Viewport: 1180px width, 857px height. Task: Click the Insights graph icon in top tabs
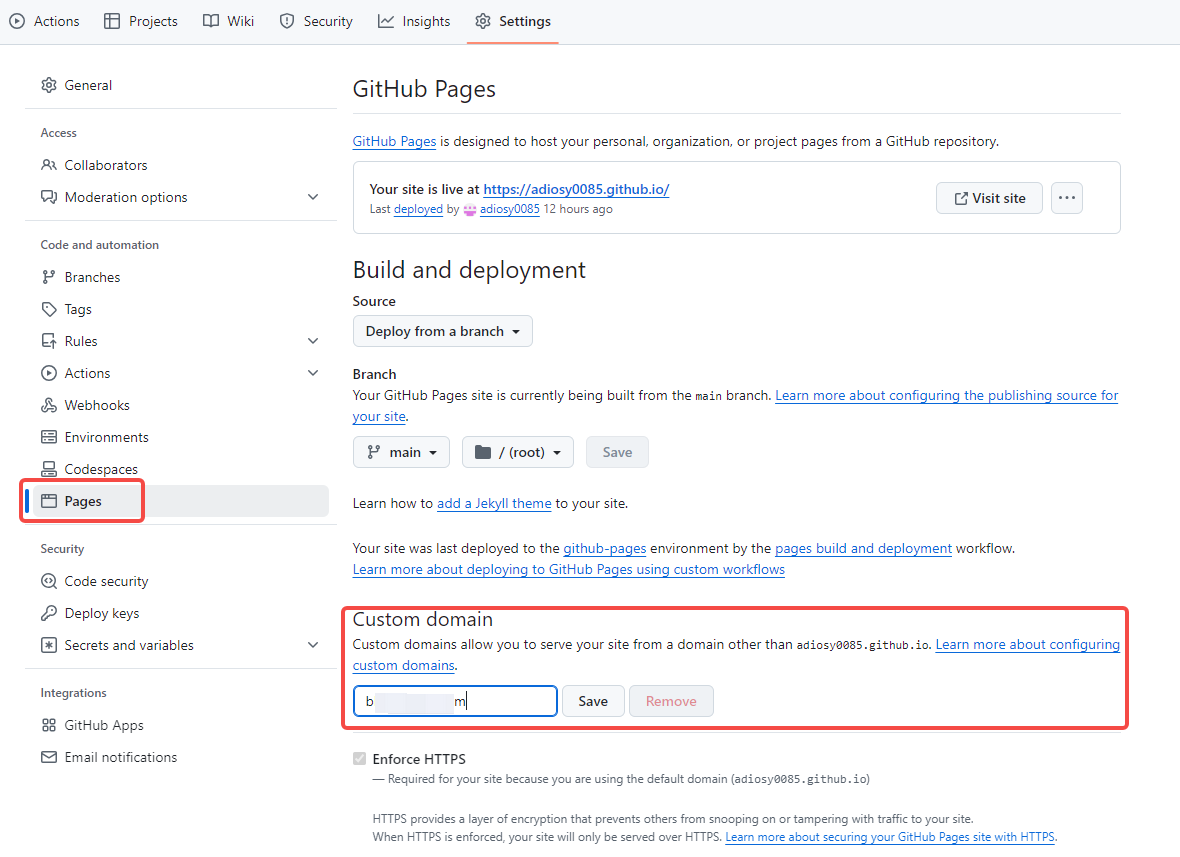pos(386,21)
